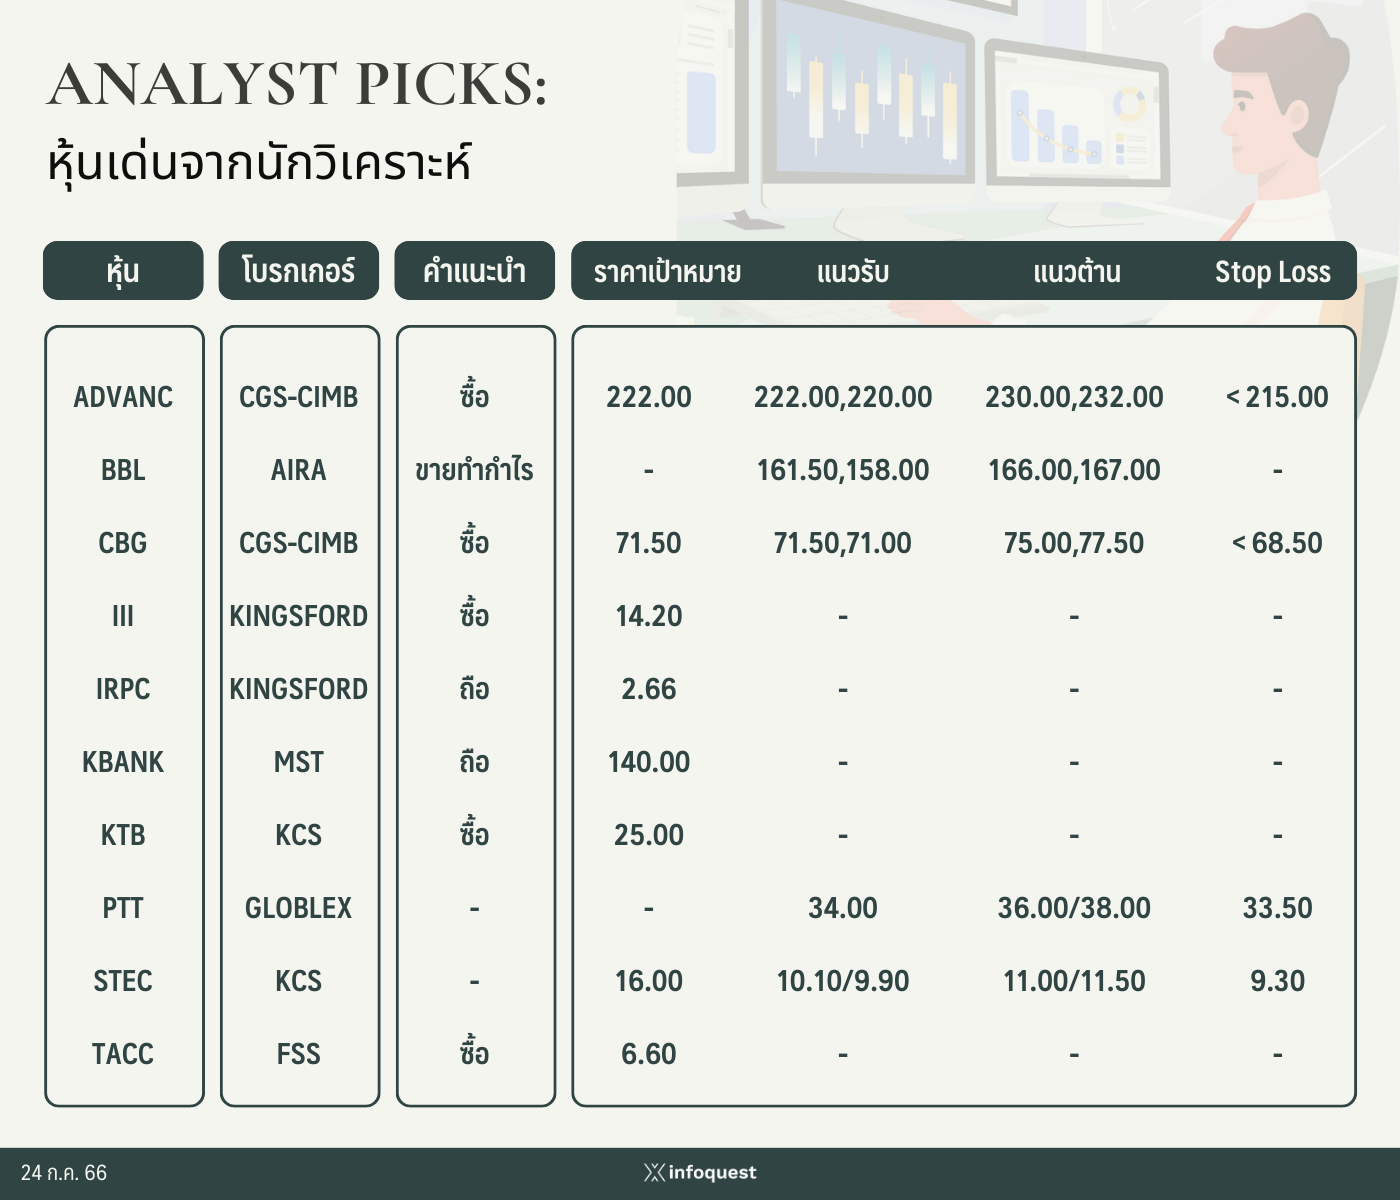Select the หุ้น column header

pos(123,270)
